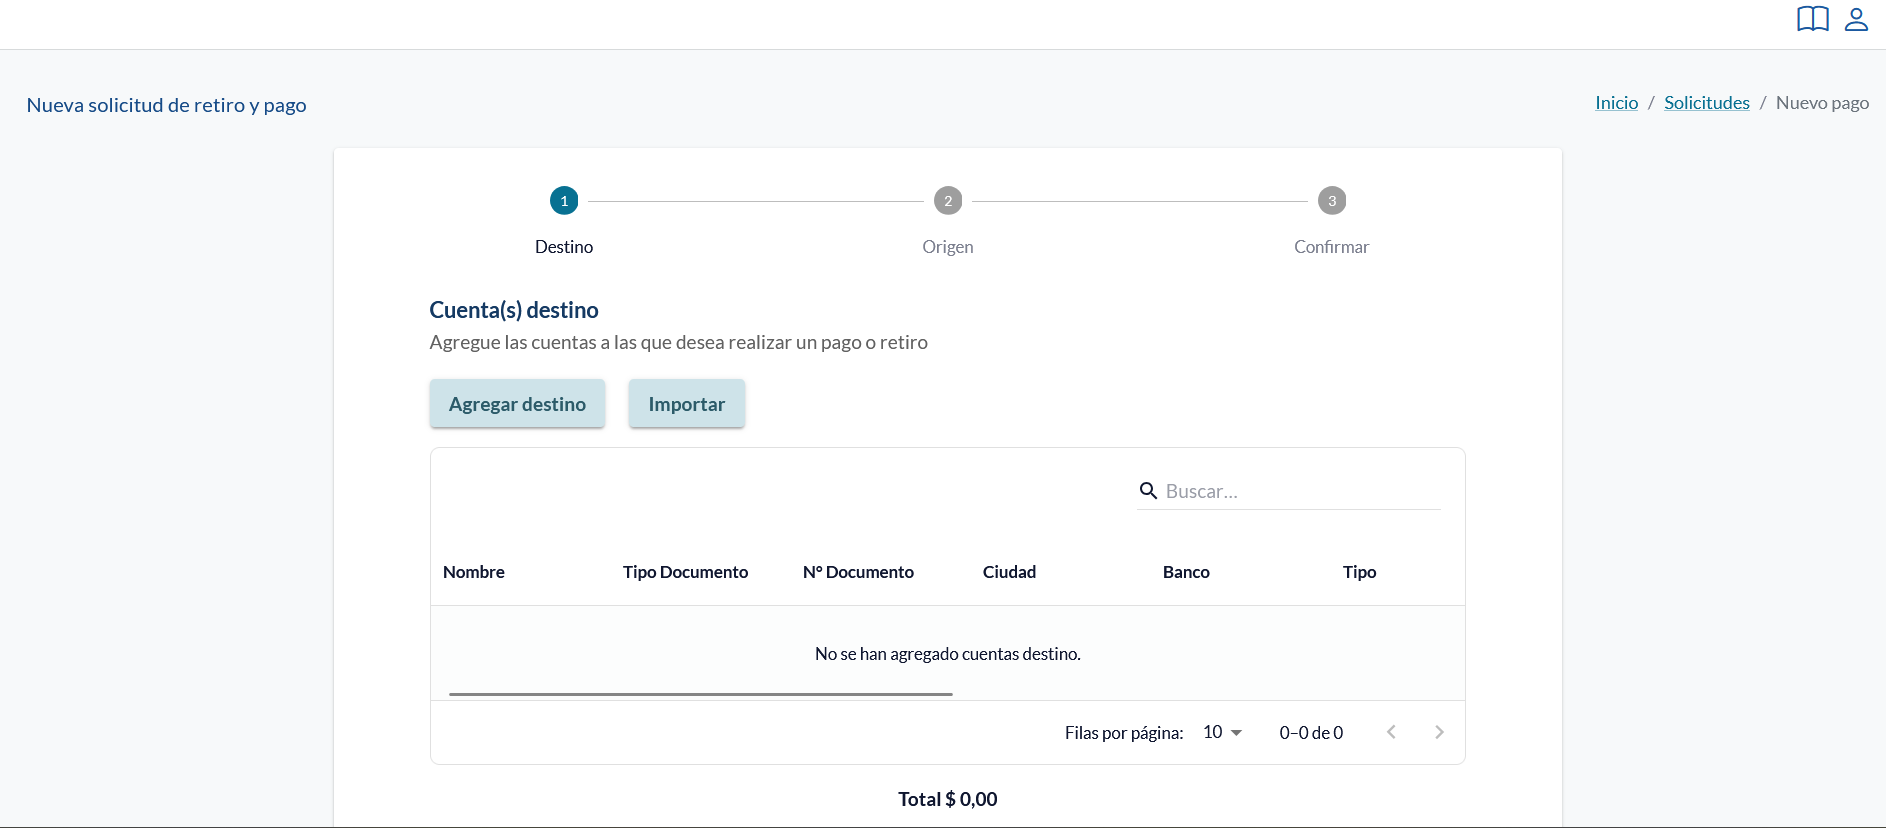The image size is (1886, 828).
Task: Sort by Ciudad column header
Action: coord(1009,572)
